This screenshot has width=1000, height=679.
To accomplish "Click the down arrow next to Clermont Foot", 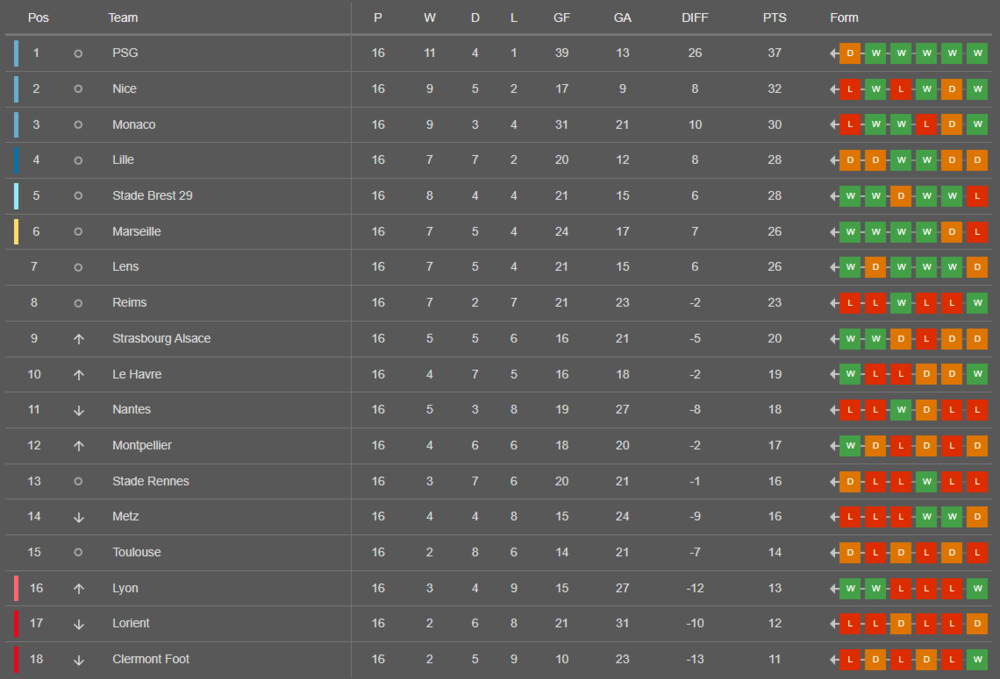I will (78, 660).
